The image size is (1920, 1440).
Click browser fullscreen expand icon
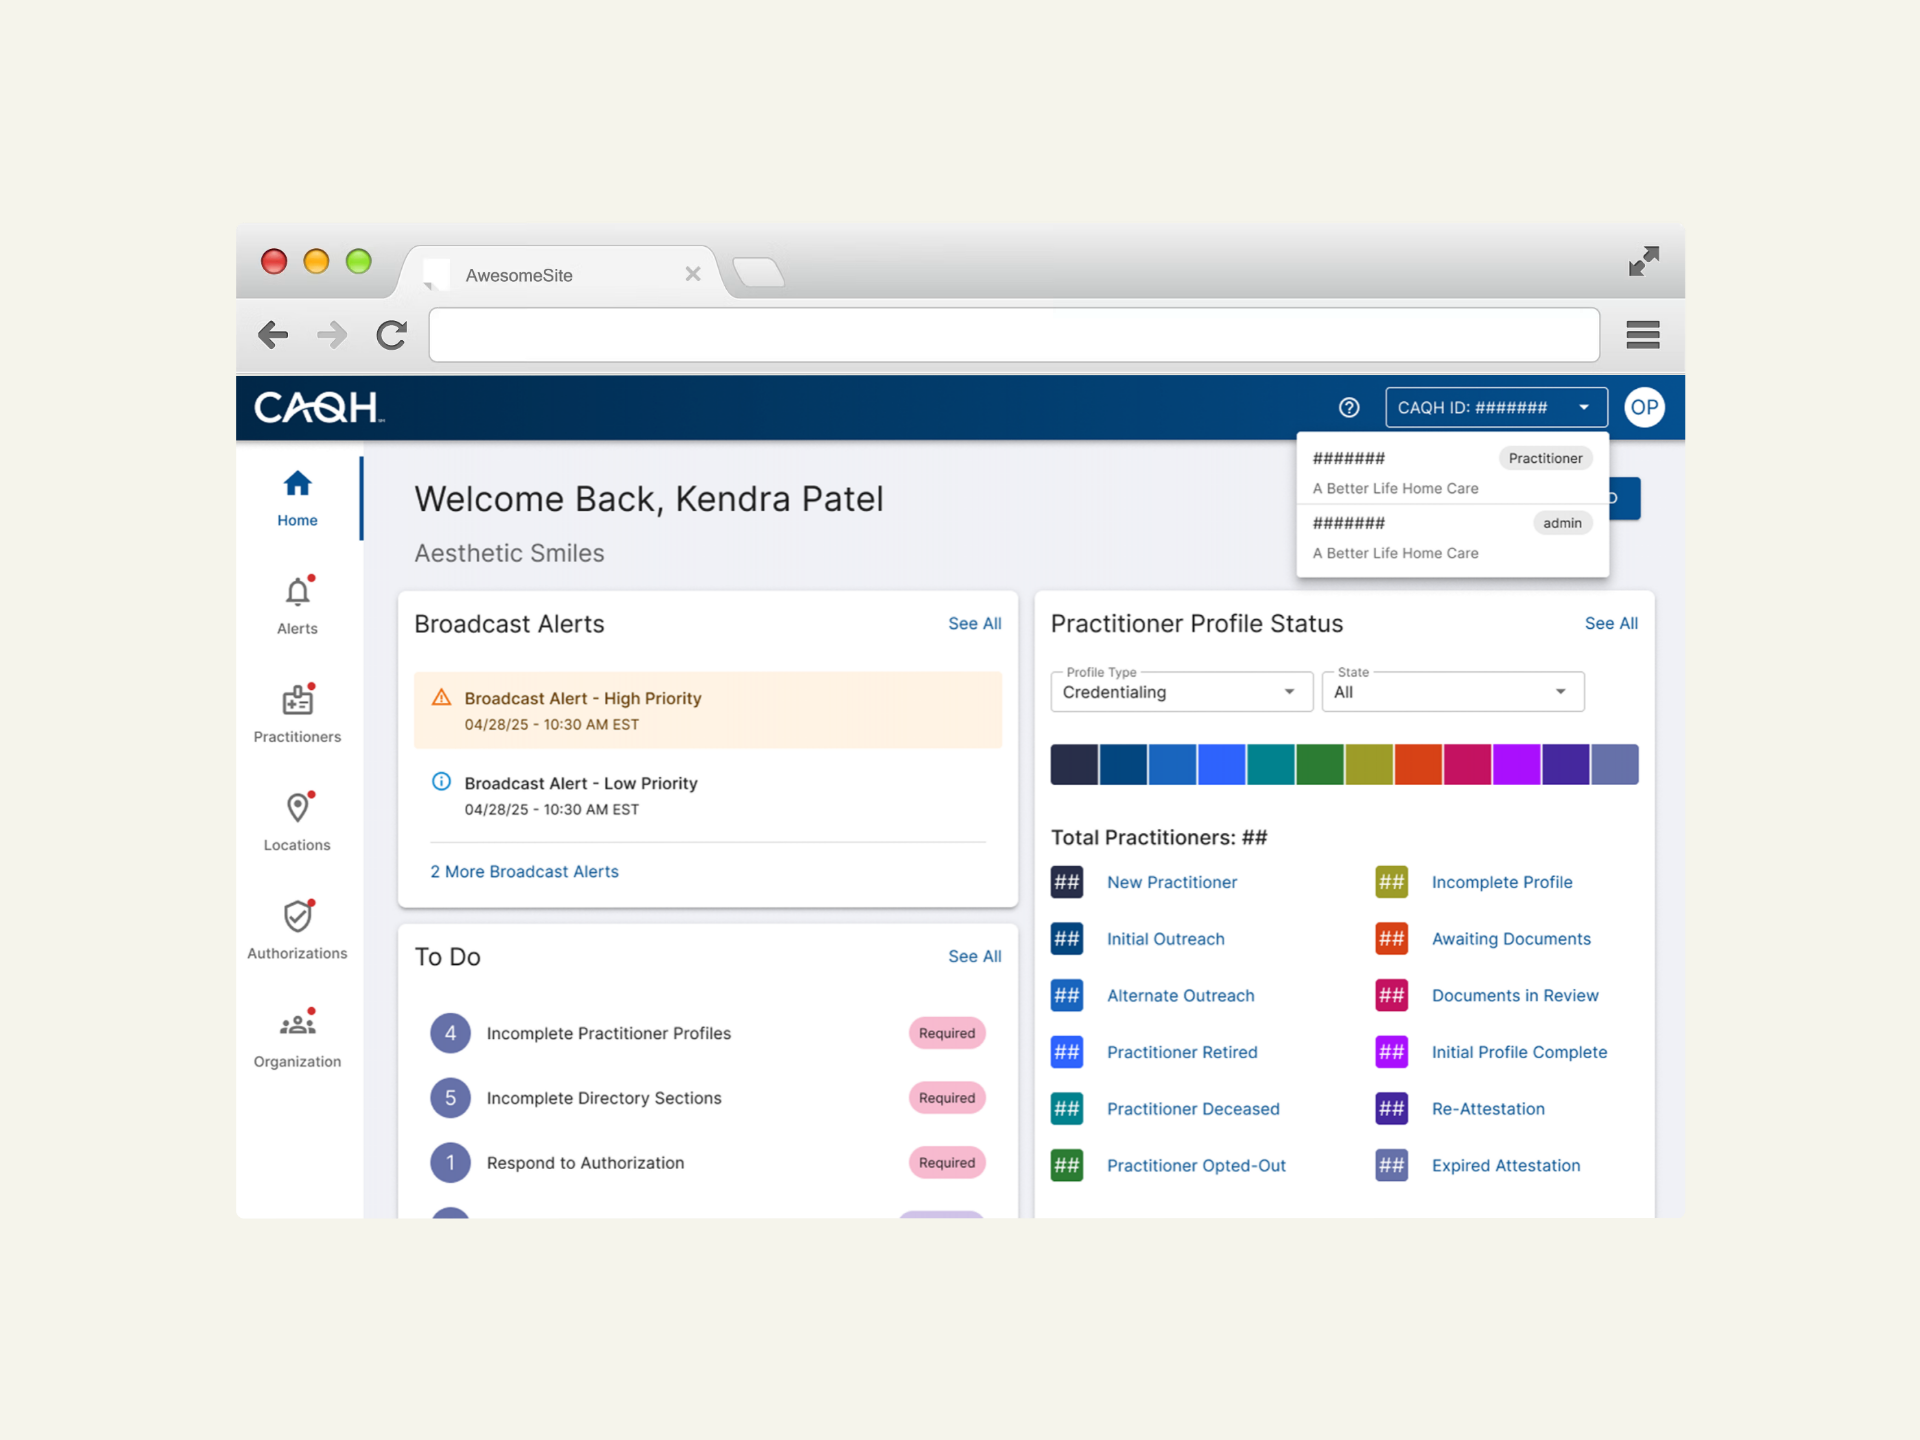pos(1644,261)
